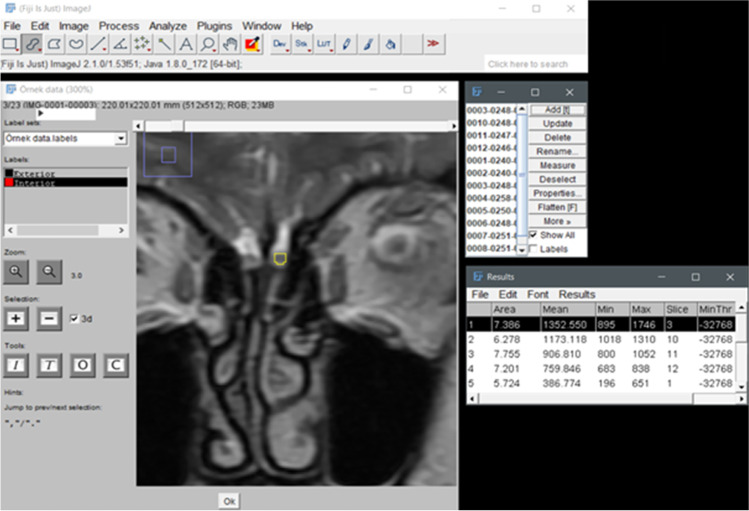Select the Exterior label
The image size is (749, 511).
coord(66,173)
